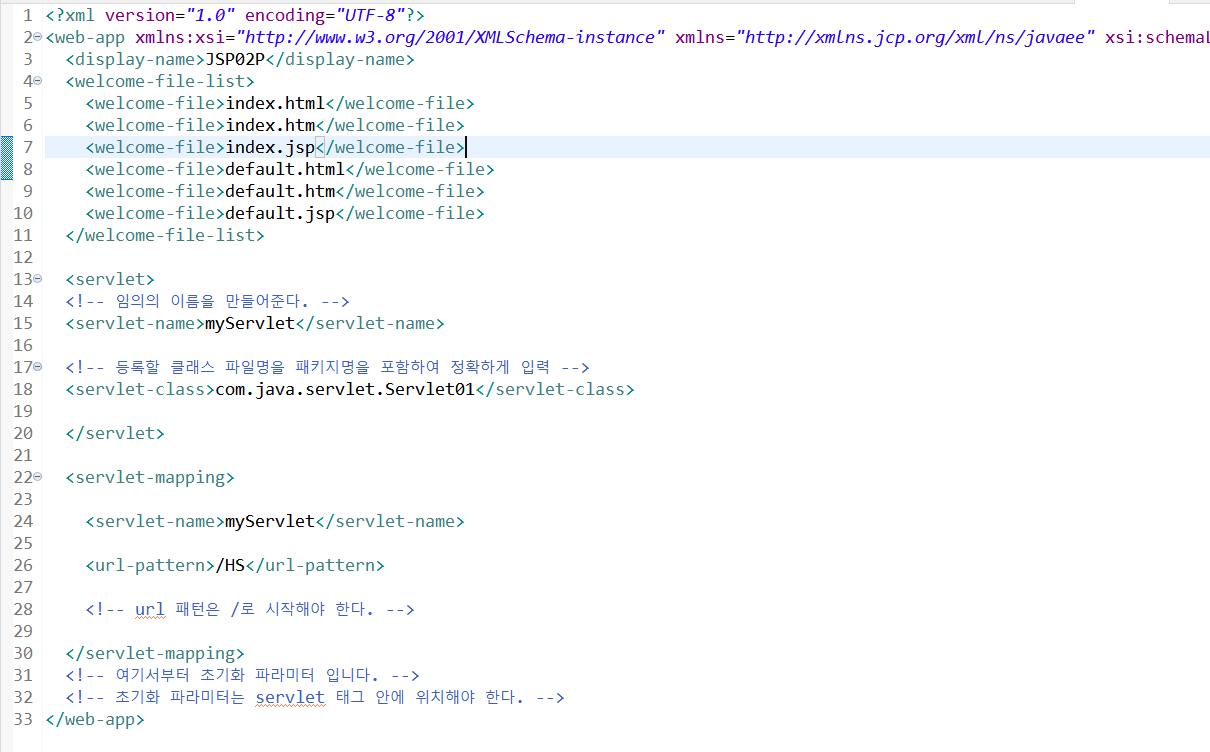Viewport: 1210px width, 752px height.
Task: Click line number 27 in the gutter
Action: point(23,587)
